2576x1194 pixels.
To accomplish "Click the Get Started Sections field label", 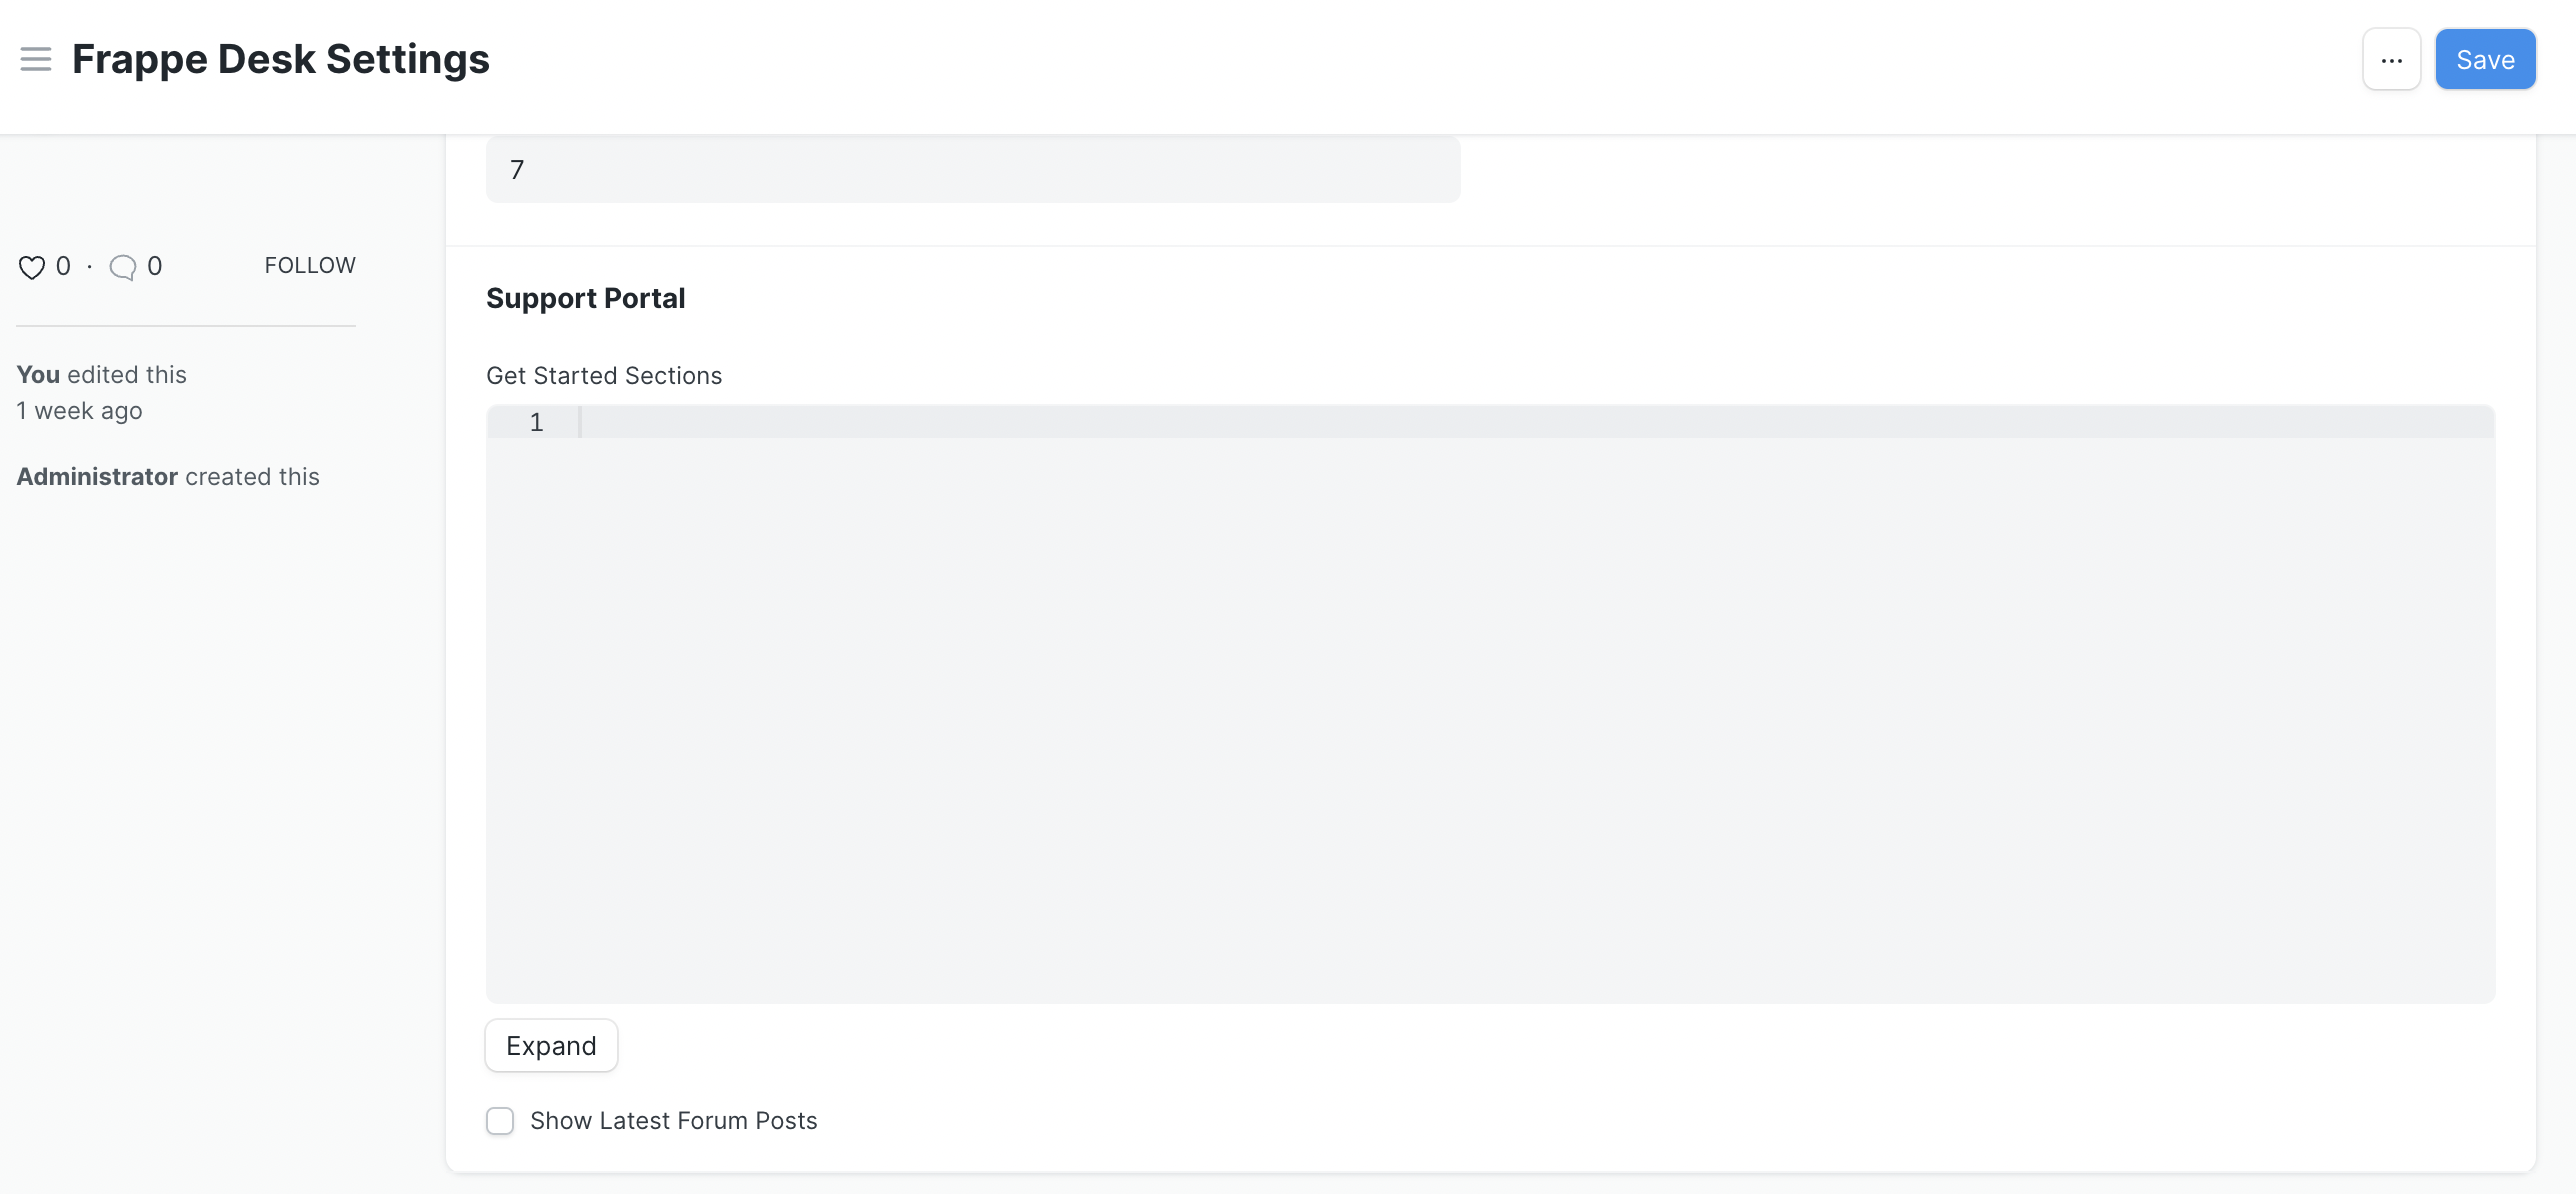I will 603,375.
